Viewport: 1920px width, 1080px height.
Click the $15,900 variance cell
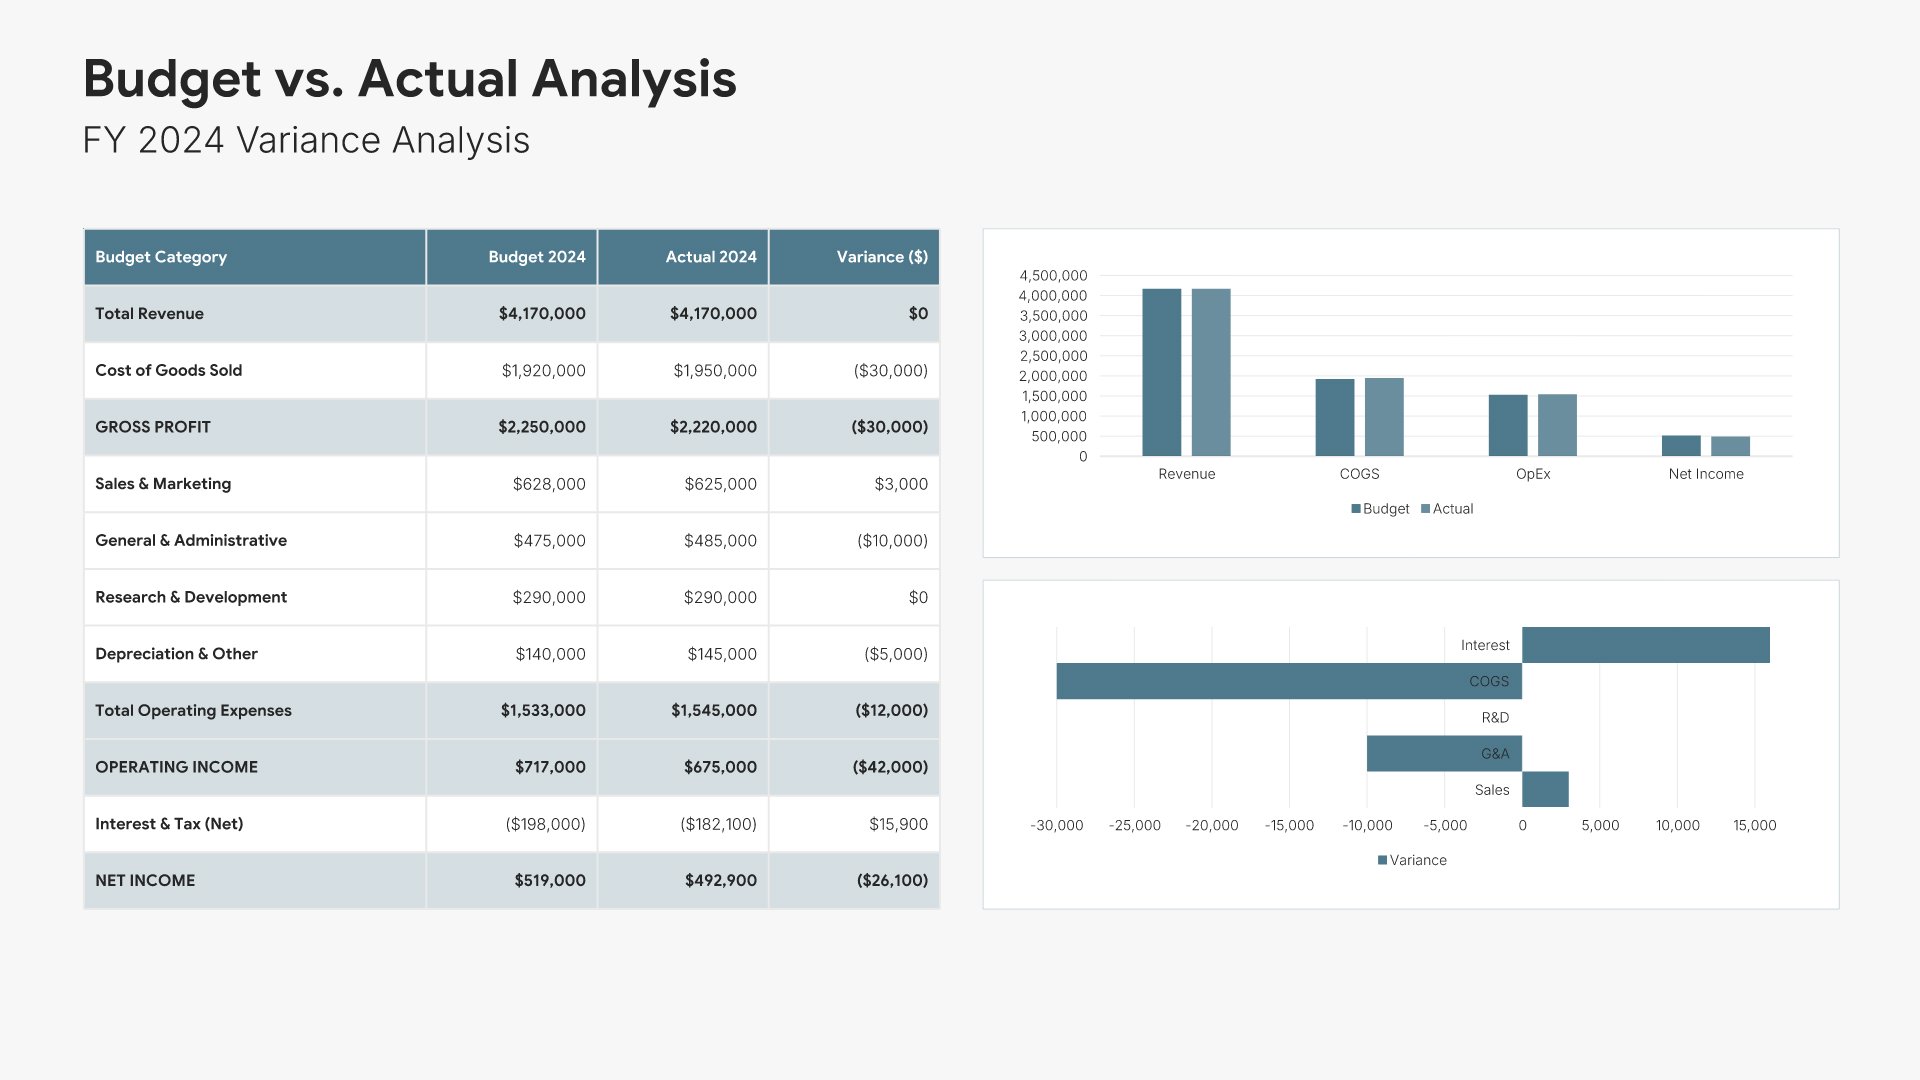[897, 824]
